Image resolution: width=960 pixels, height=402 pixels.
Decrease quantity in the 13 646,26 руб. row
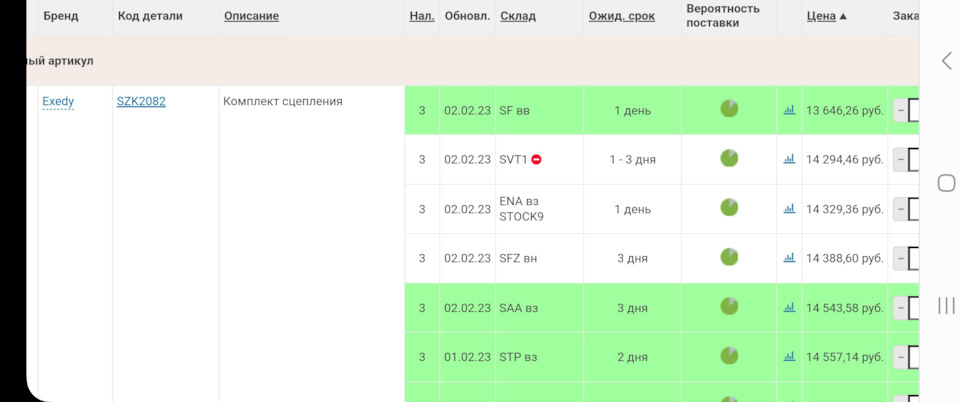pos(900,111)
